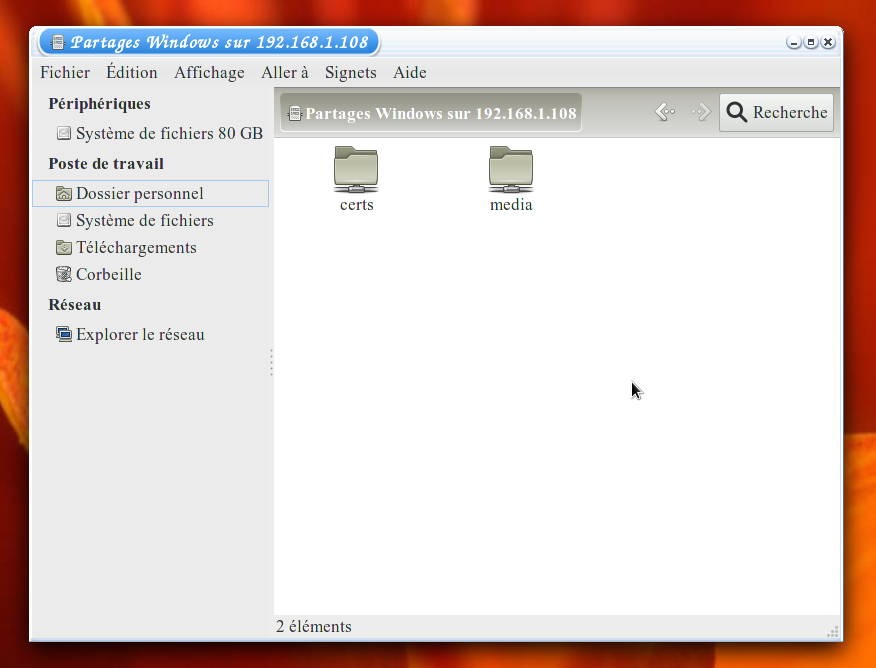876x668 pixels.
Task: Click the back navigation arrow
Action: point(665,112)
